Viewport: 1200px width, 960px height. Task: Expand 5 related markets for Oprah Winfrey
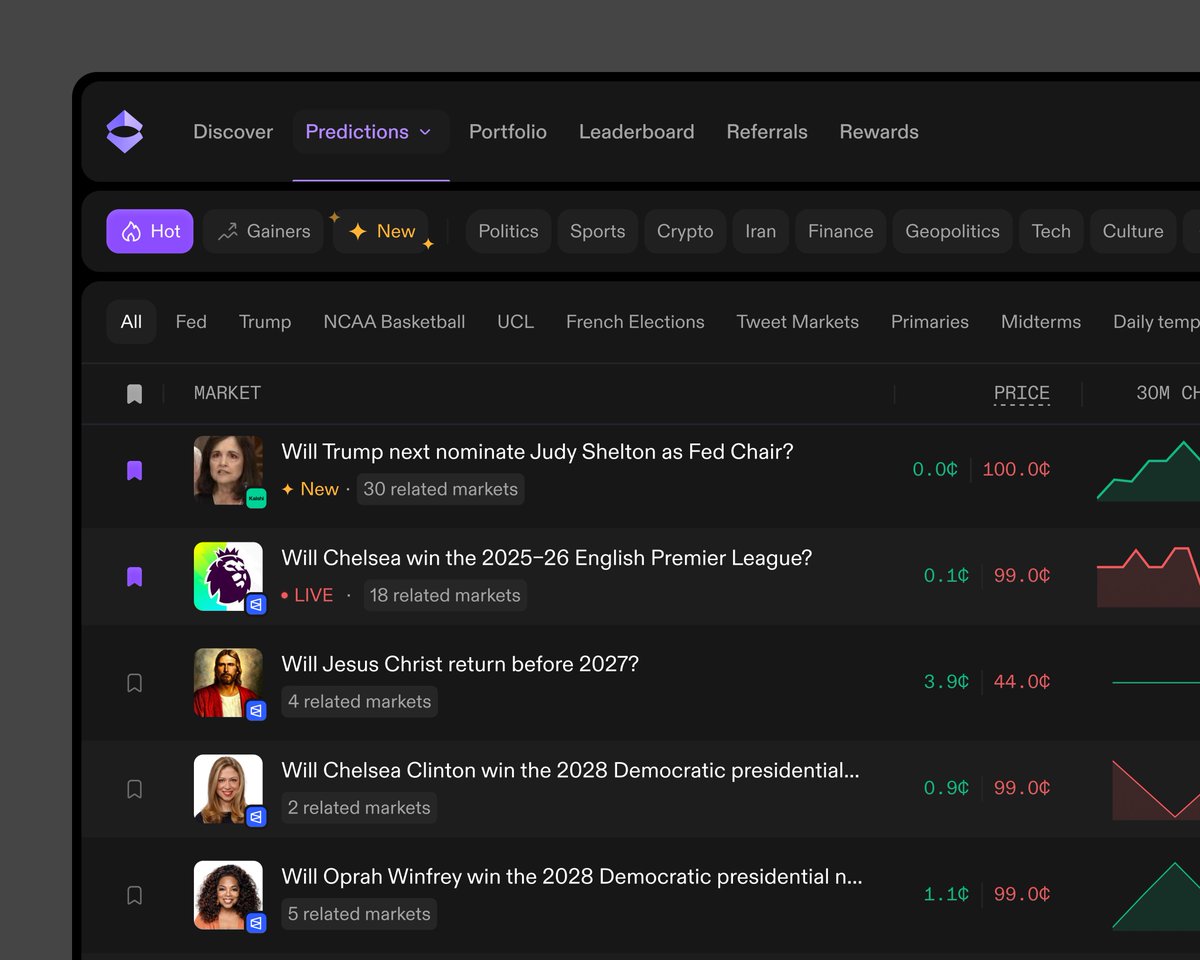pyautogui.click(x=359, y=914)
